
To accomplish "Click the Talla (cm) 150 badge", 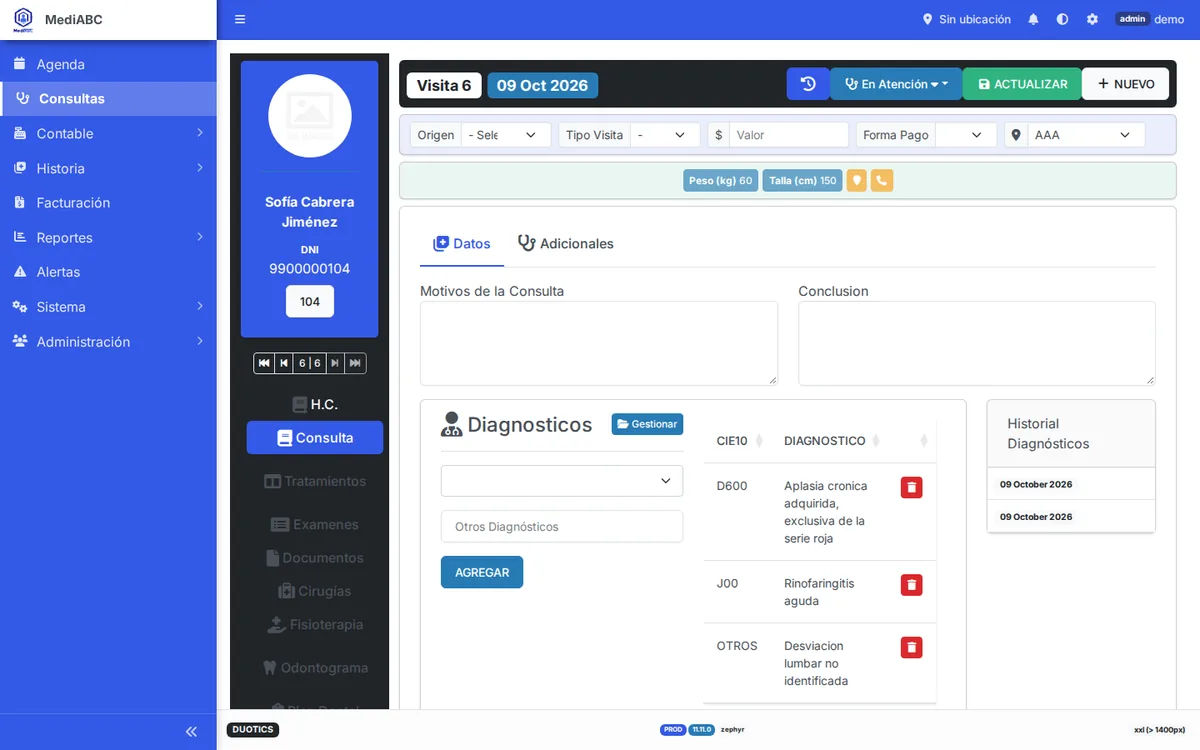I will click(x=802, y=181).
